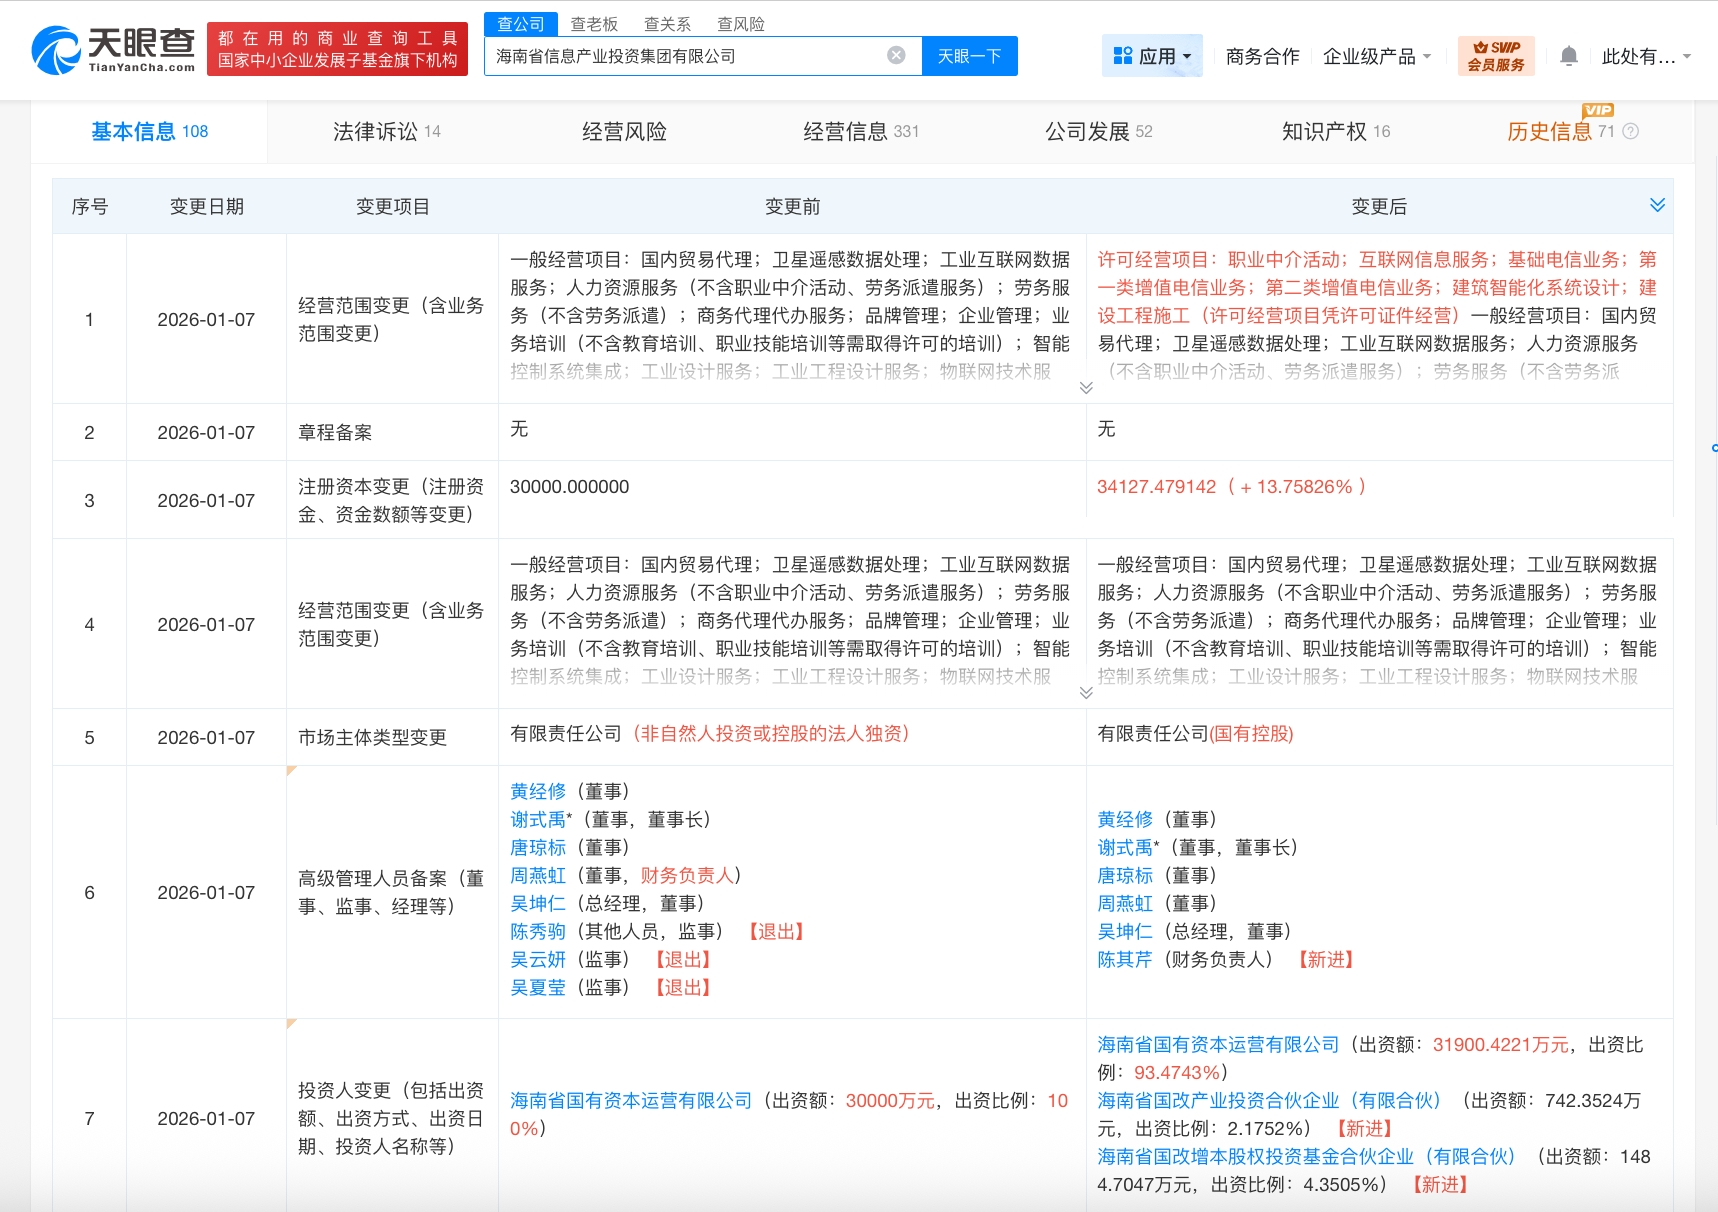Open the 应用 dropdown menu
1718x1212 pixels.
1152,56
